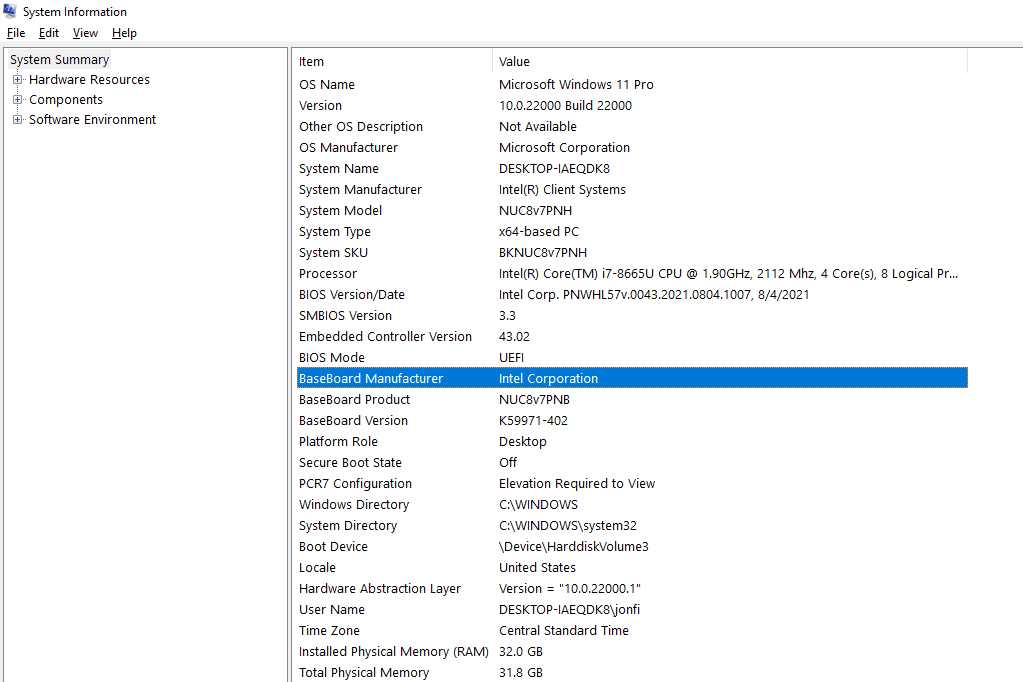Select the System Directory row
This screenshot has height=682, width=1023.
click(632, 525)
